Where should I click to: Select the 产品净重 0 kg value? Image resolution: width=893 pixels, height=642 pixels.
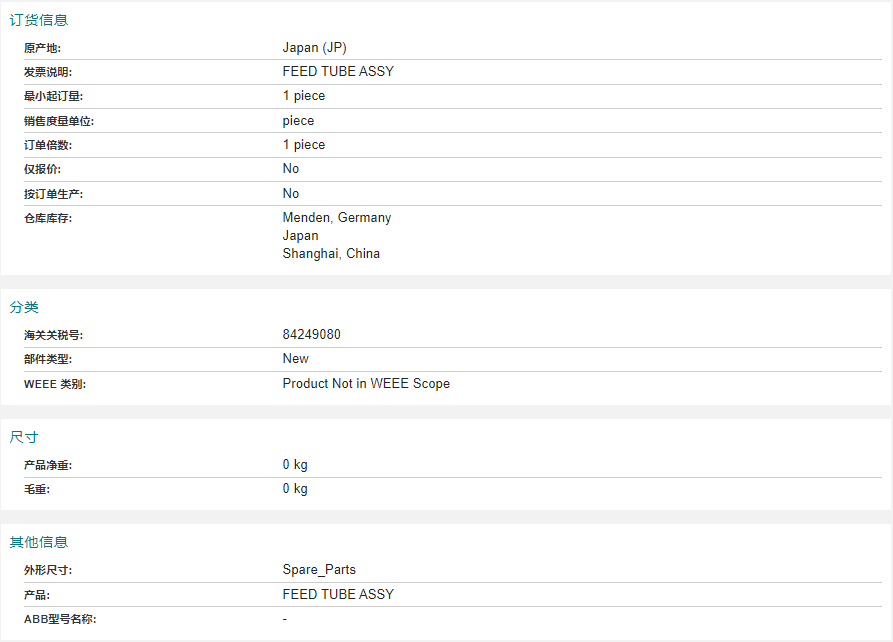pyautogui.click(x=295, y=465)
